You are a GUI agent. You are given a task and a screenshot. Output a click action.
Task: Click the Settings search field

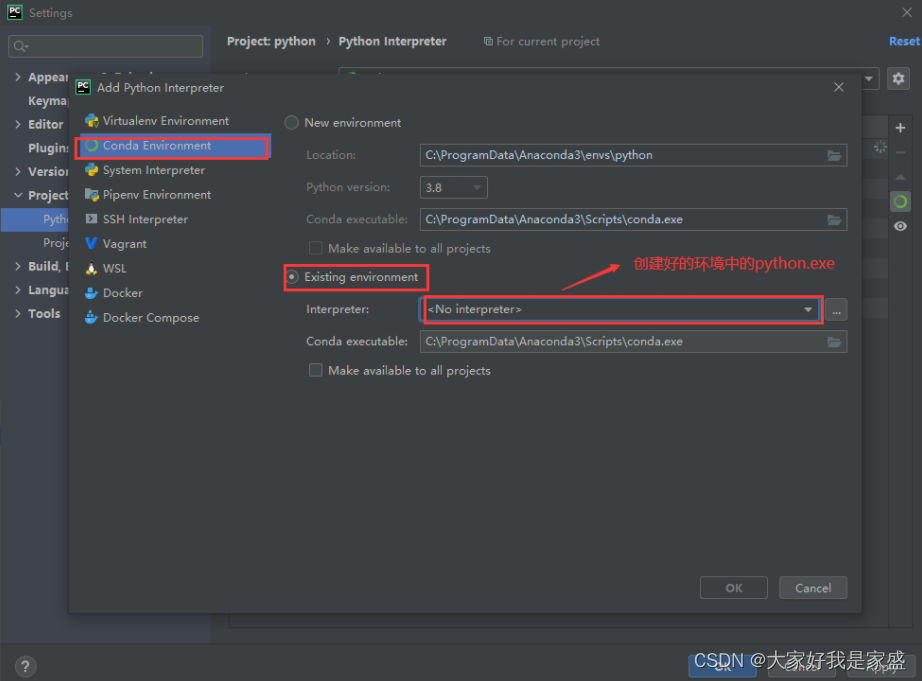coord(105,46)
